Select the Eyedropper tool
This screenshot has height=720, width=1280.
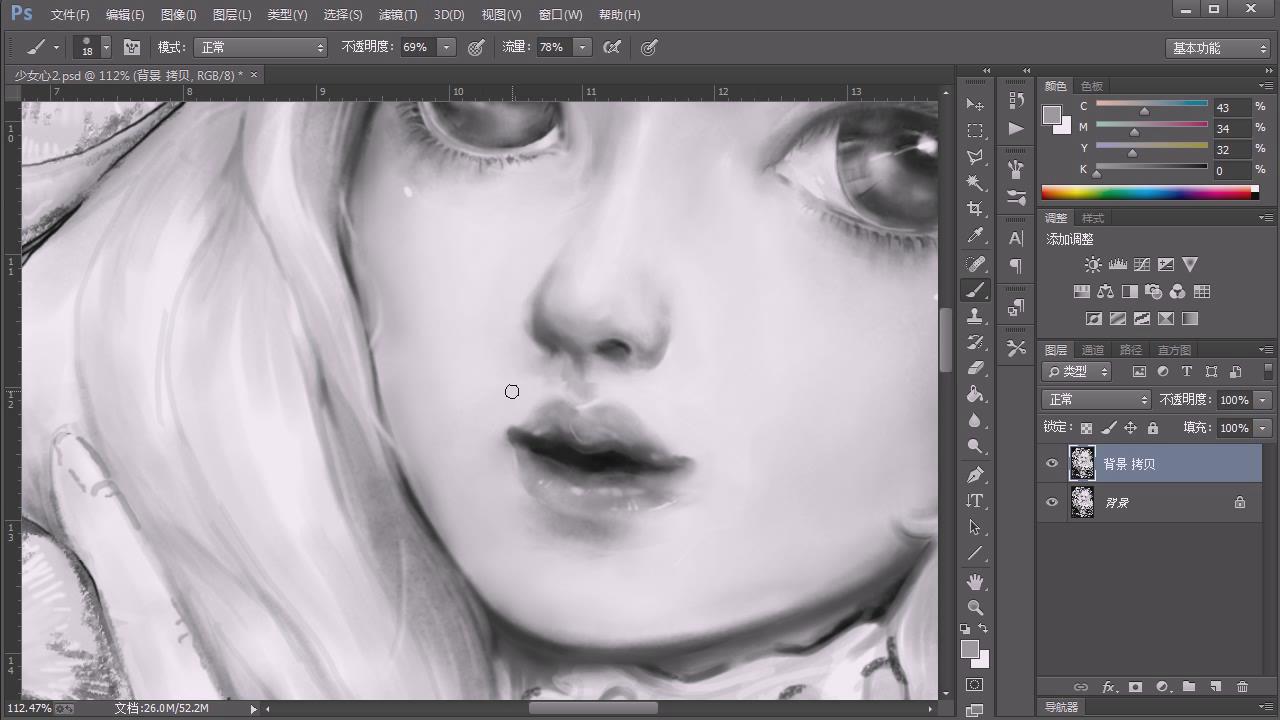(x=975, y=236)
